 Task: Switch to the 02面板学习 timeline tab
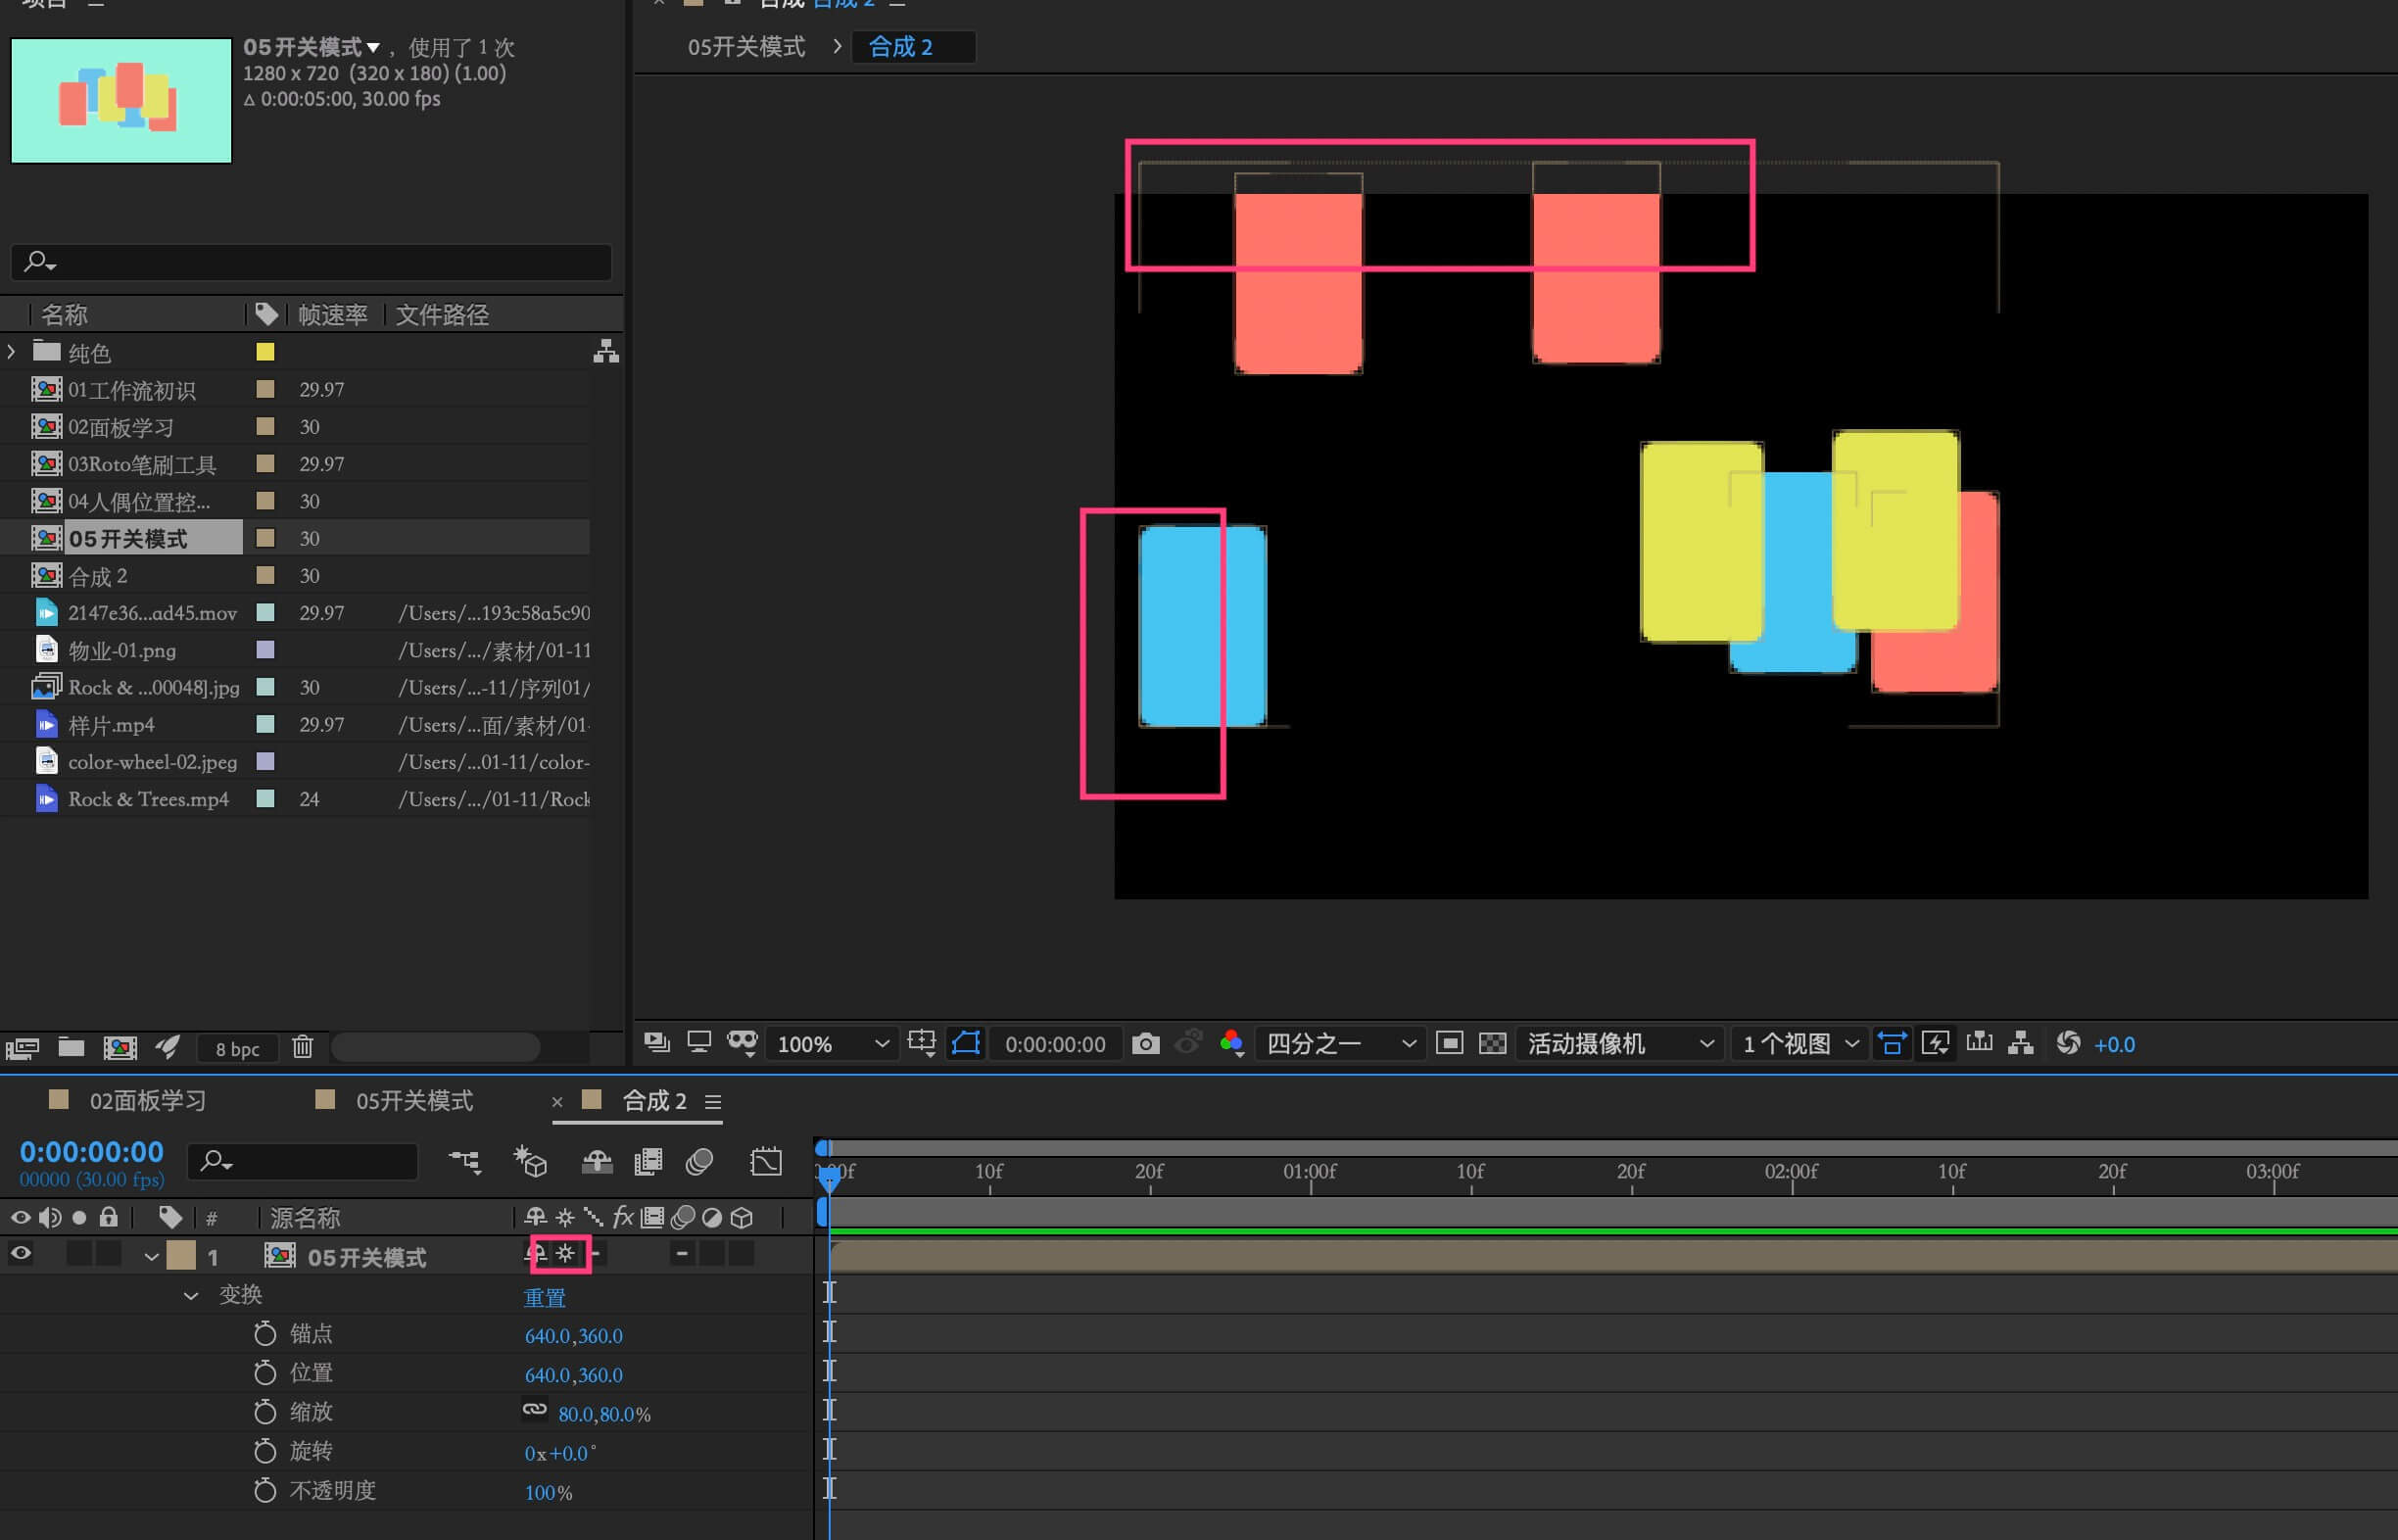click(147, 1101)
